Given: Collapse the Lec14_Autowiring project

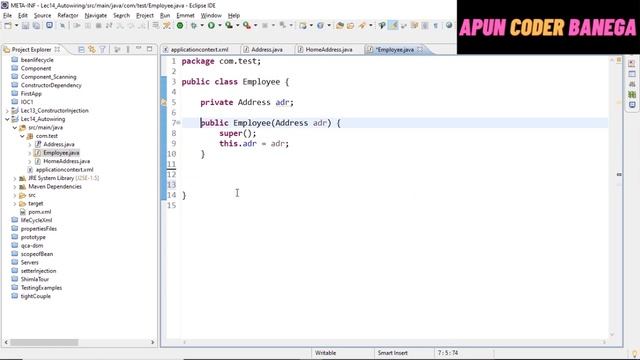Looking at the screenshot, I should pos(7,119).
